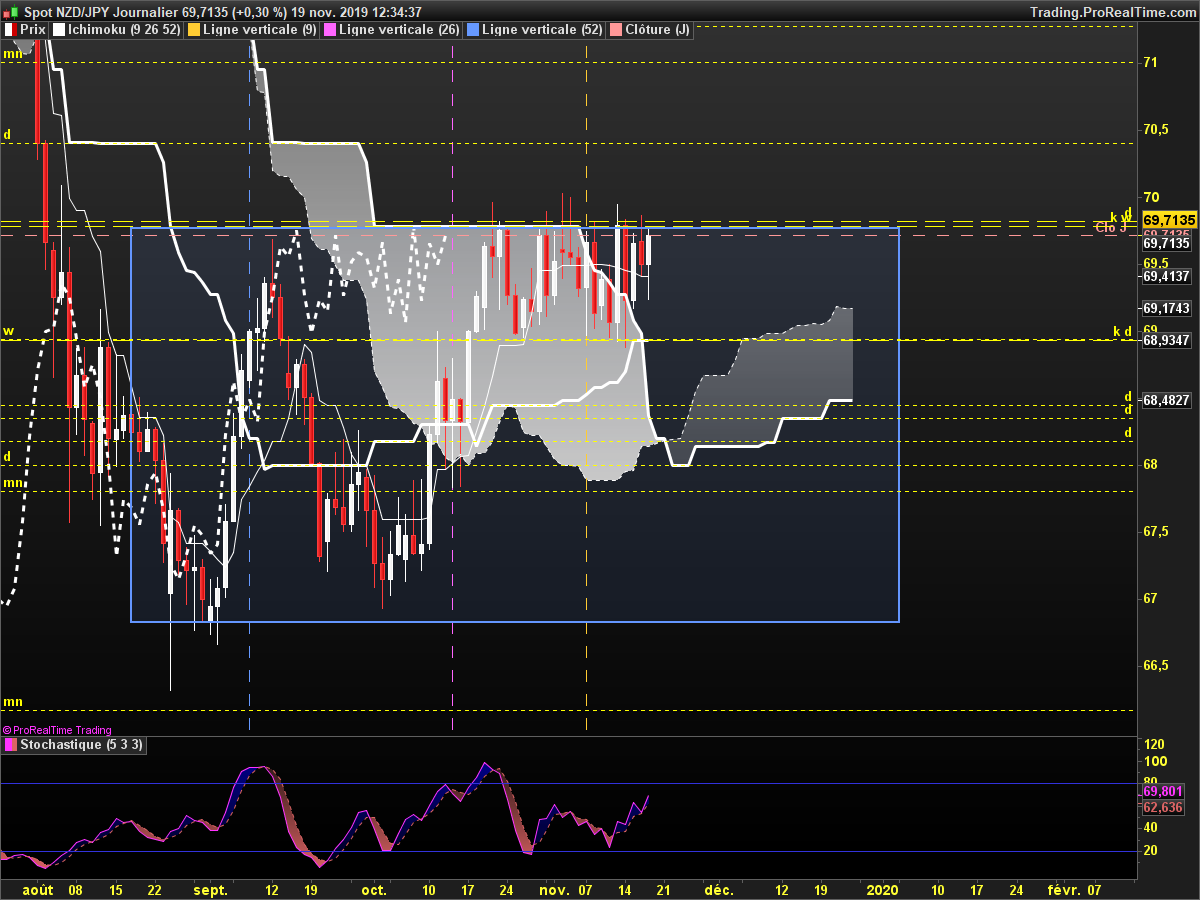Select the 69,4137 price axis label
The height and width of the screenshot is (900, 1200).
[x=1166, y=276]
